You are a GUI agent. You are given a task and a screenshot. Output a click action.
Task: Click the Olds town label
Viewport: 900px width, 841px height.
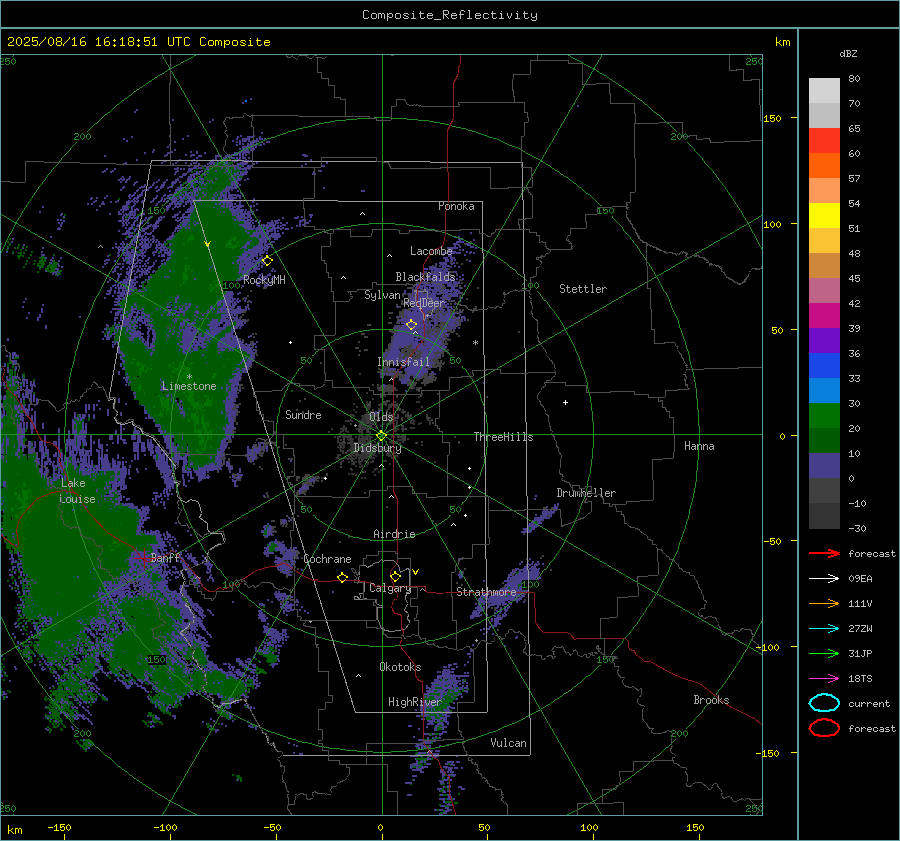click(381, 417)
